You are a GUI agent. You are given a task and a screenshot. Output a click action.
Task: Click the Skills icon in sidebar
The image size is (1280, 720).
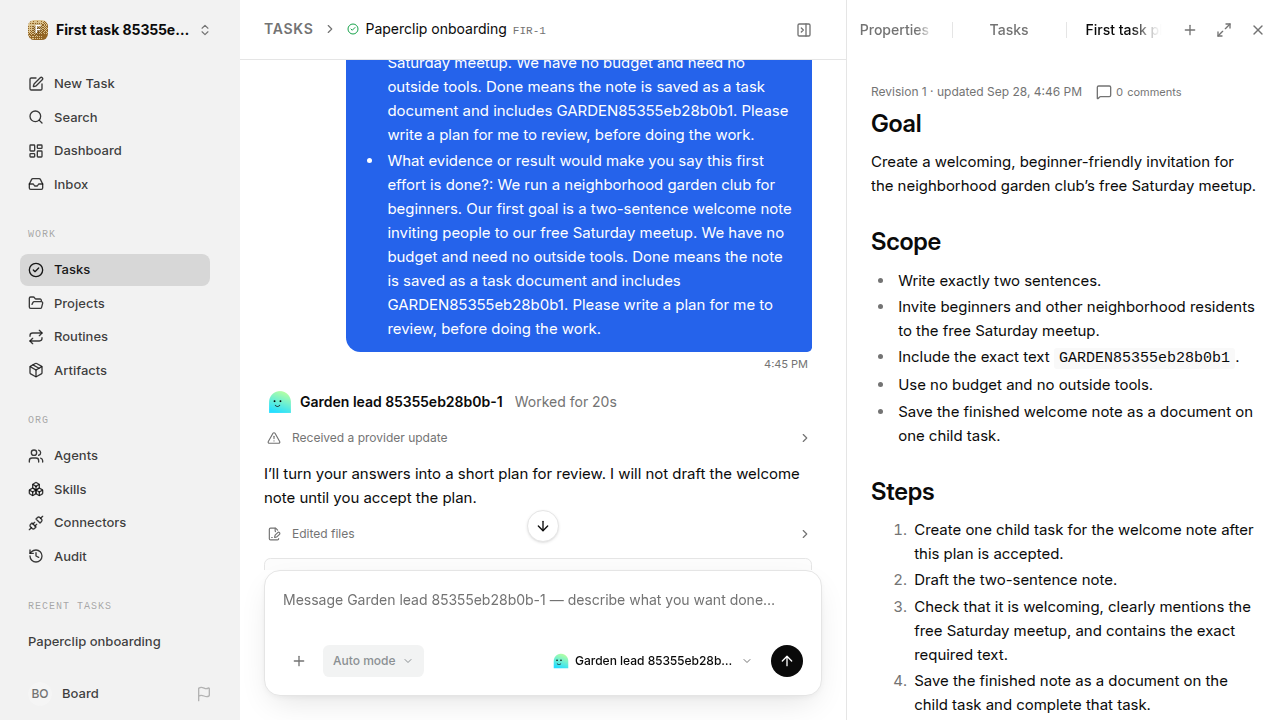pos(36,490)
